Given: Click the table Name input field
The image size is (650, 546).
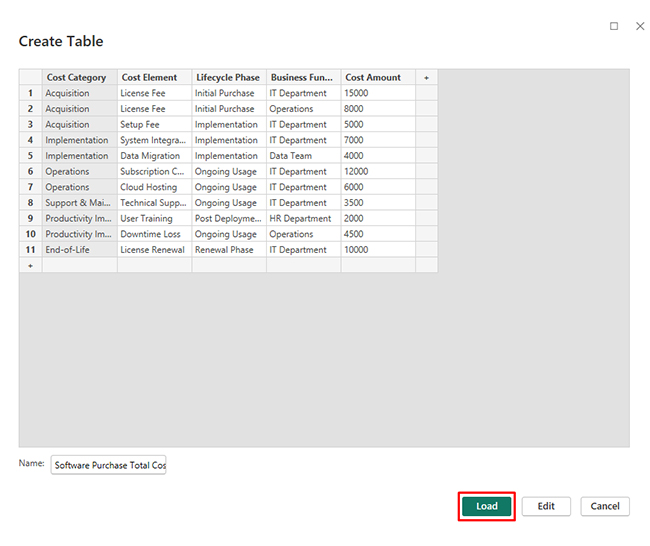Looking at the screenshot, I should (x=109, y=466).
